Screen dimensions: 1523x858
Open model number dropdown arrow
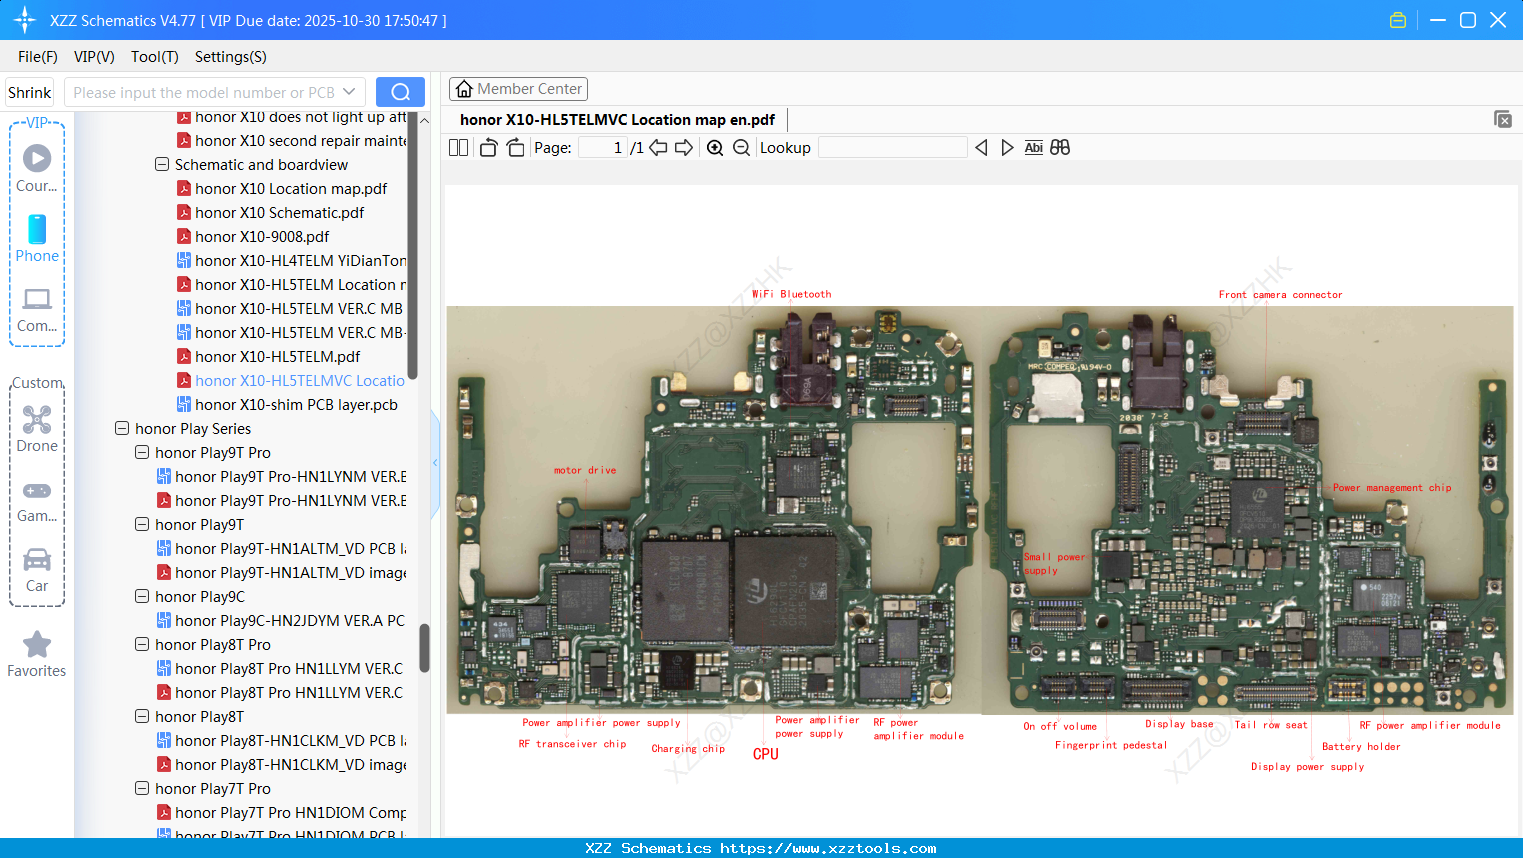point(349,92)
